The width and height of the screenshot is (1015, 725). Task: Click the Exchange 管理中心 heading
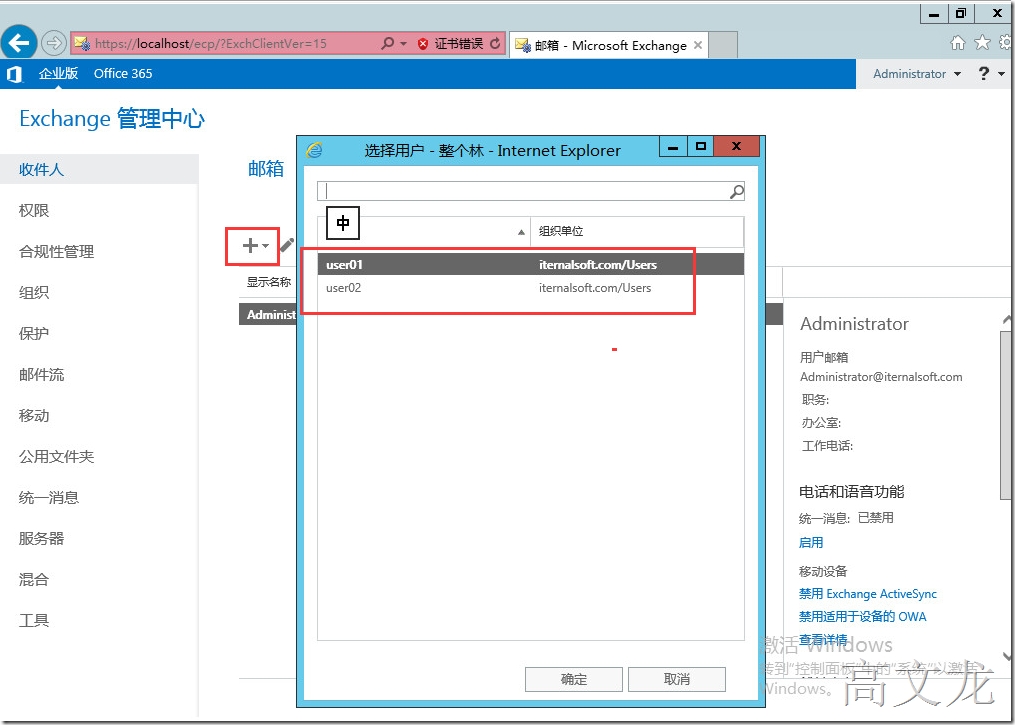pyautogui.click(x=112, y=118)
